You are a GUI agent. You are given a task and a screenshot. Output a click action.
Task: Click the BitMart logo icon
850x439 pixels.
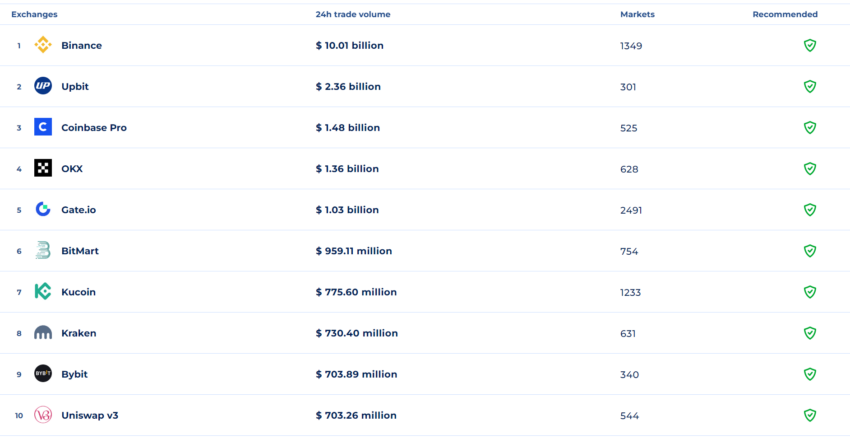pos(43,250)
